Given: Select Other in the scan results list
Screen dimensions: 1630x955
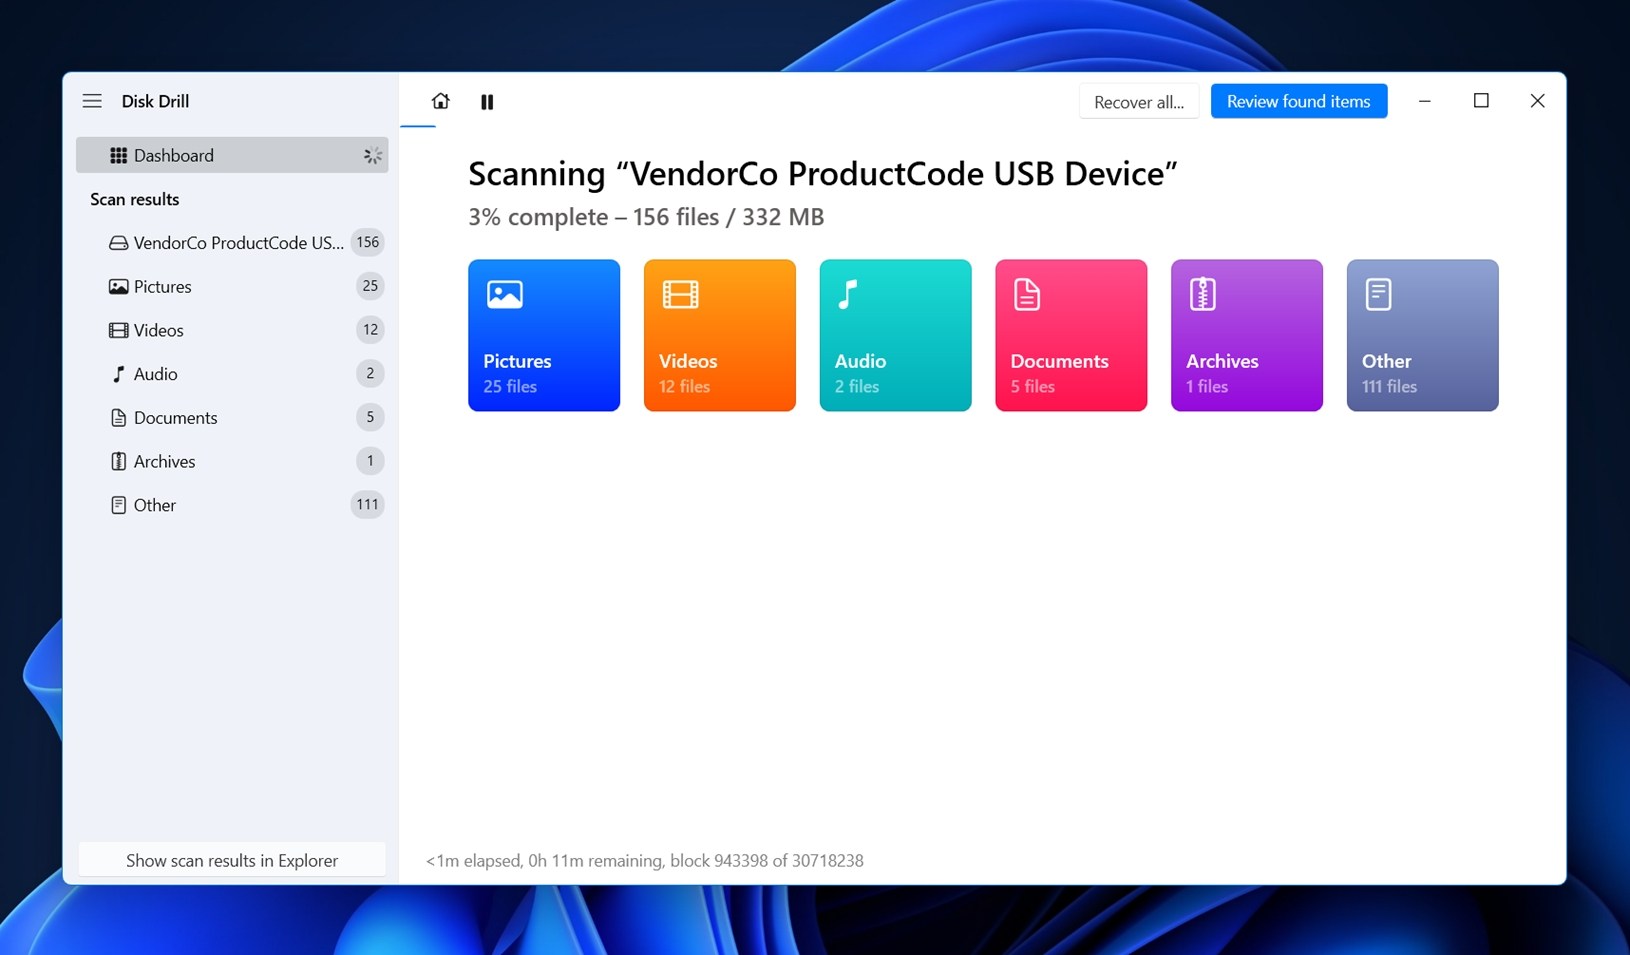Looking at the screenshot, I should point(155,505).
